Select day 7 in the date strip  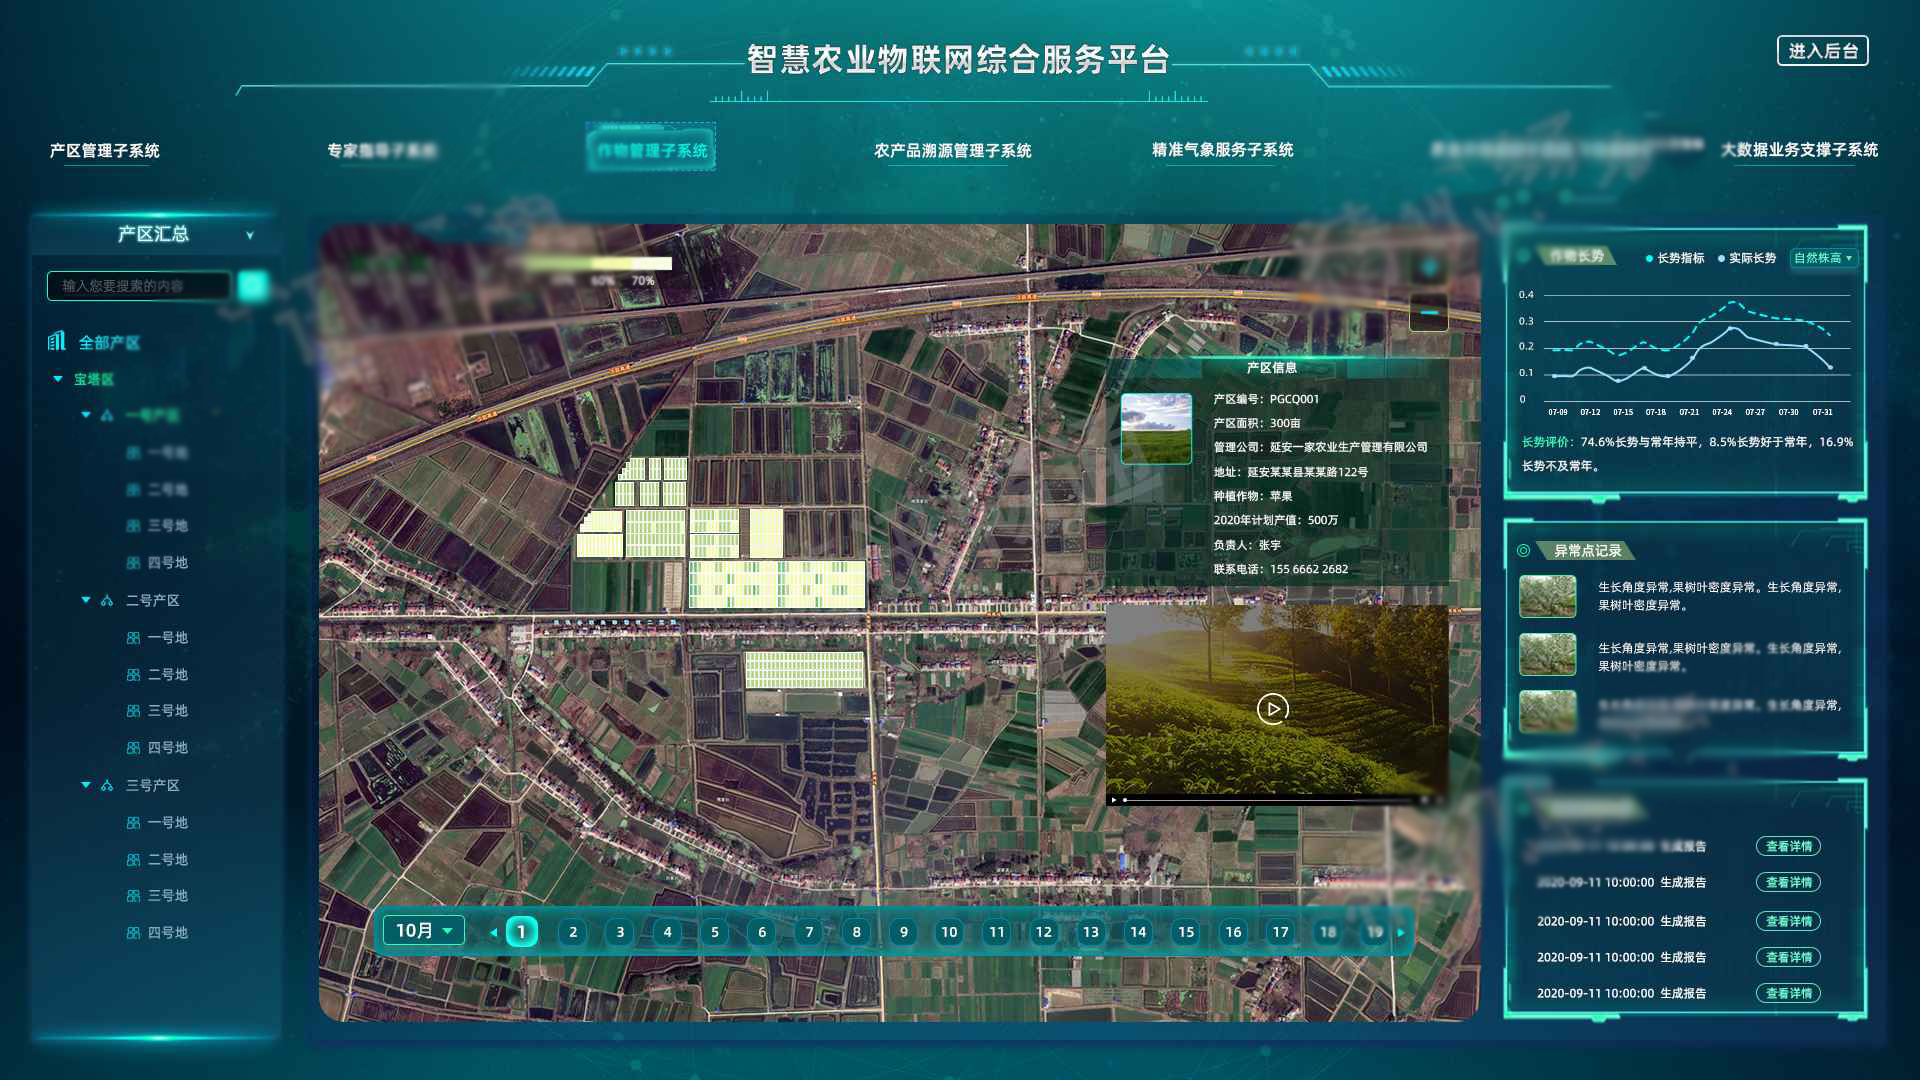pos(809,932)
